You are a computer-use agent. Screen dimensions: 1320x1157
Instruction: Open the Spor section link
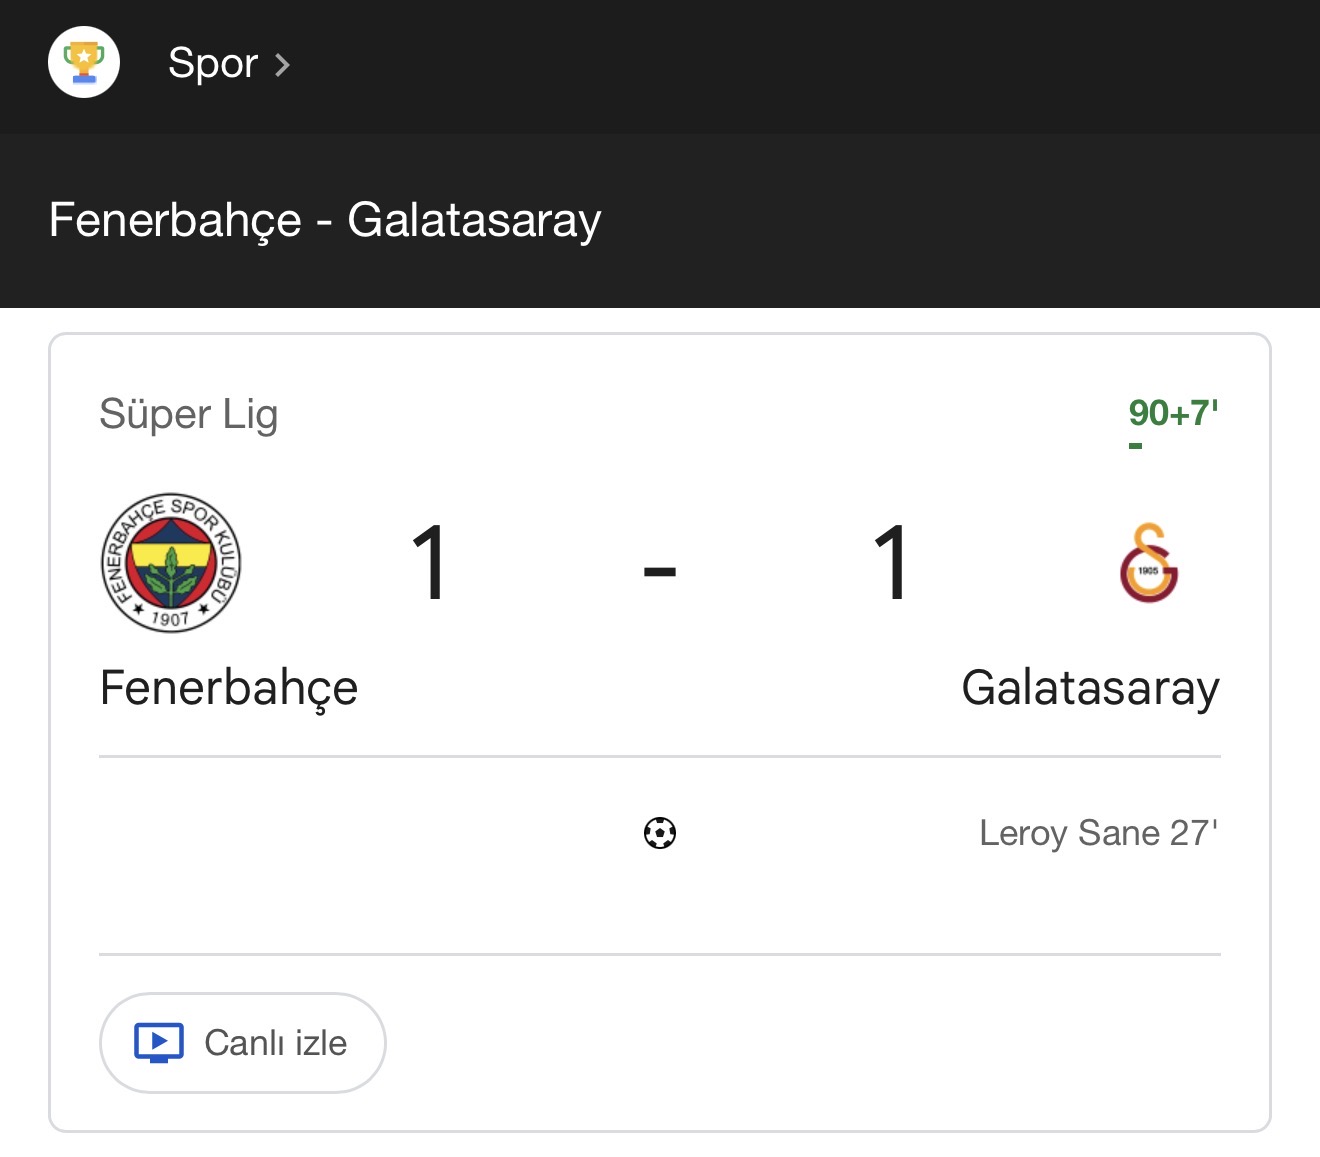[213, 63]
